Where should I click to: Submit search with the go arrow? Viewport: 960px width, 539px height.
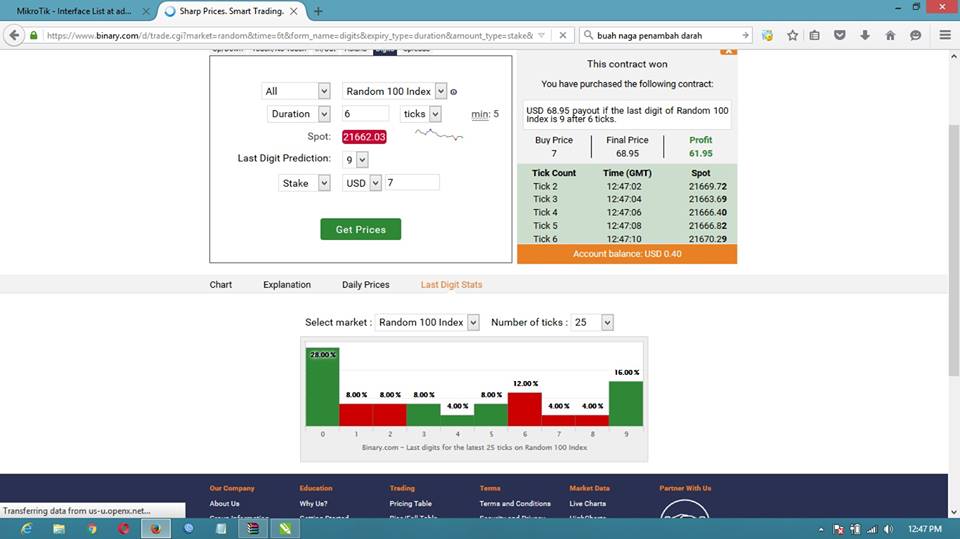pyautogui.click(x=745, y=36)
